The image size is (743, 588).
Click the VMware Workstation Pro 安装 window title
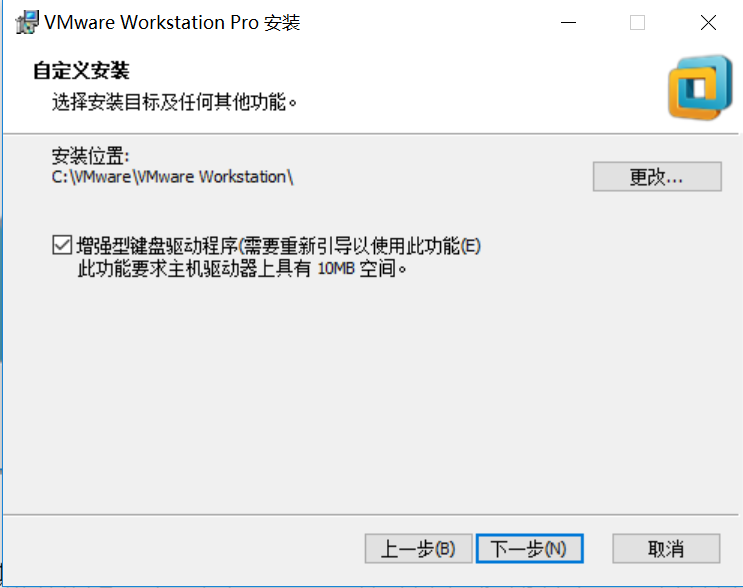point(172,22)
